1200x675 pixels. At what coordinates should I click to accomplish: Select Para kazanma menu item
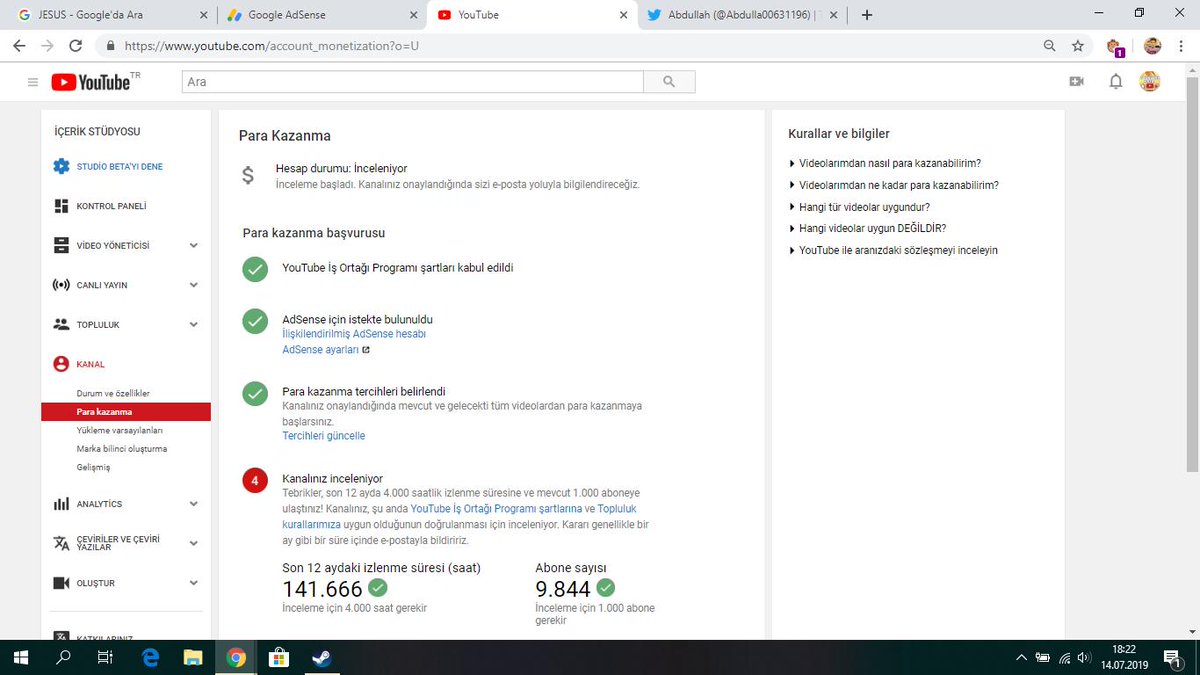[x=126, y=412]
